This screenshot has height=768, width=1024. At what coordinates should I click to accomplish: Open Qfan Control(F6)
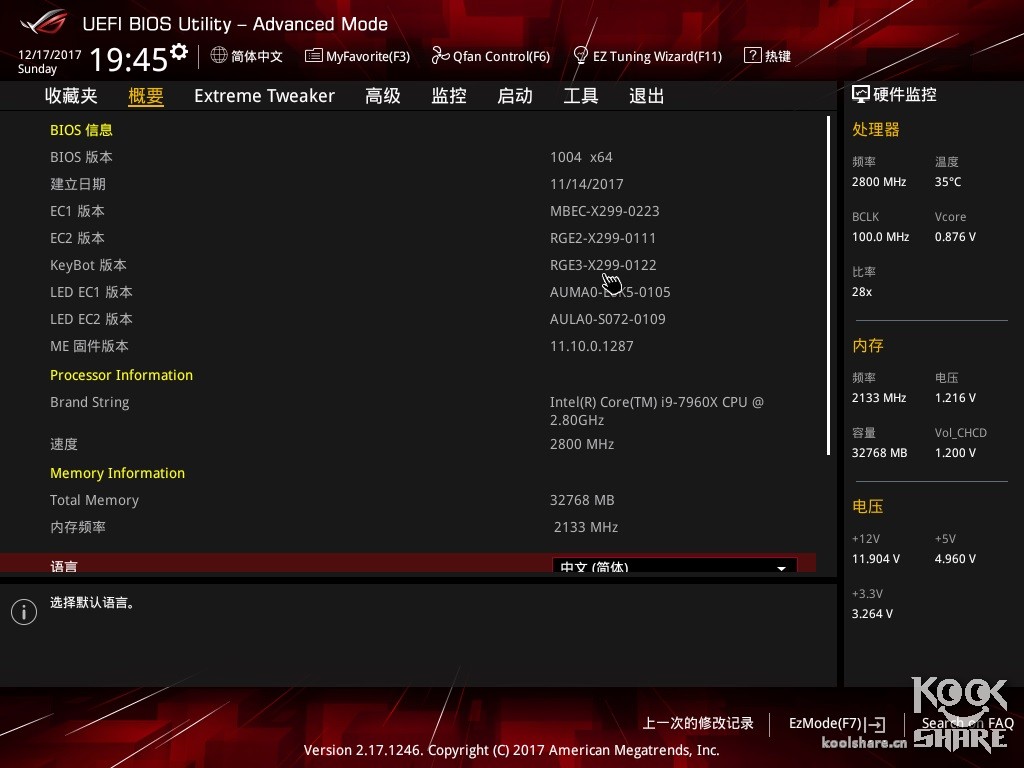[491, 56]
